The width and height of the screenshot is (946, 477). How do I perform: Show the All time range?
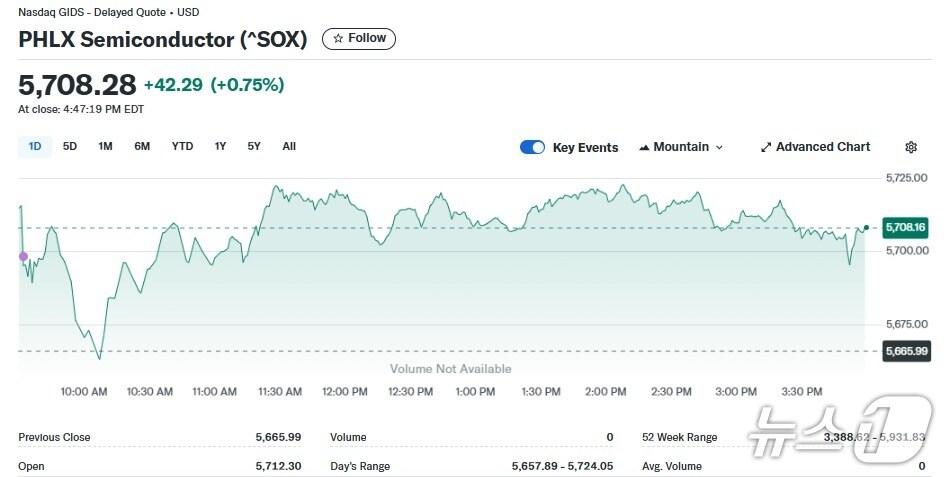(289, 146)
